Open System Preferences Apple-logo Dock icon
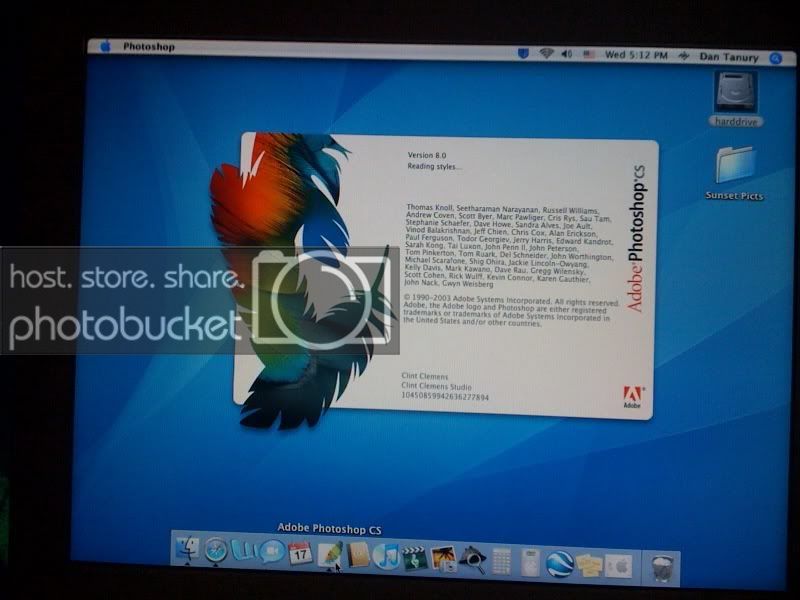Viewport: 800px width, 600px height. (619, 566)
